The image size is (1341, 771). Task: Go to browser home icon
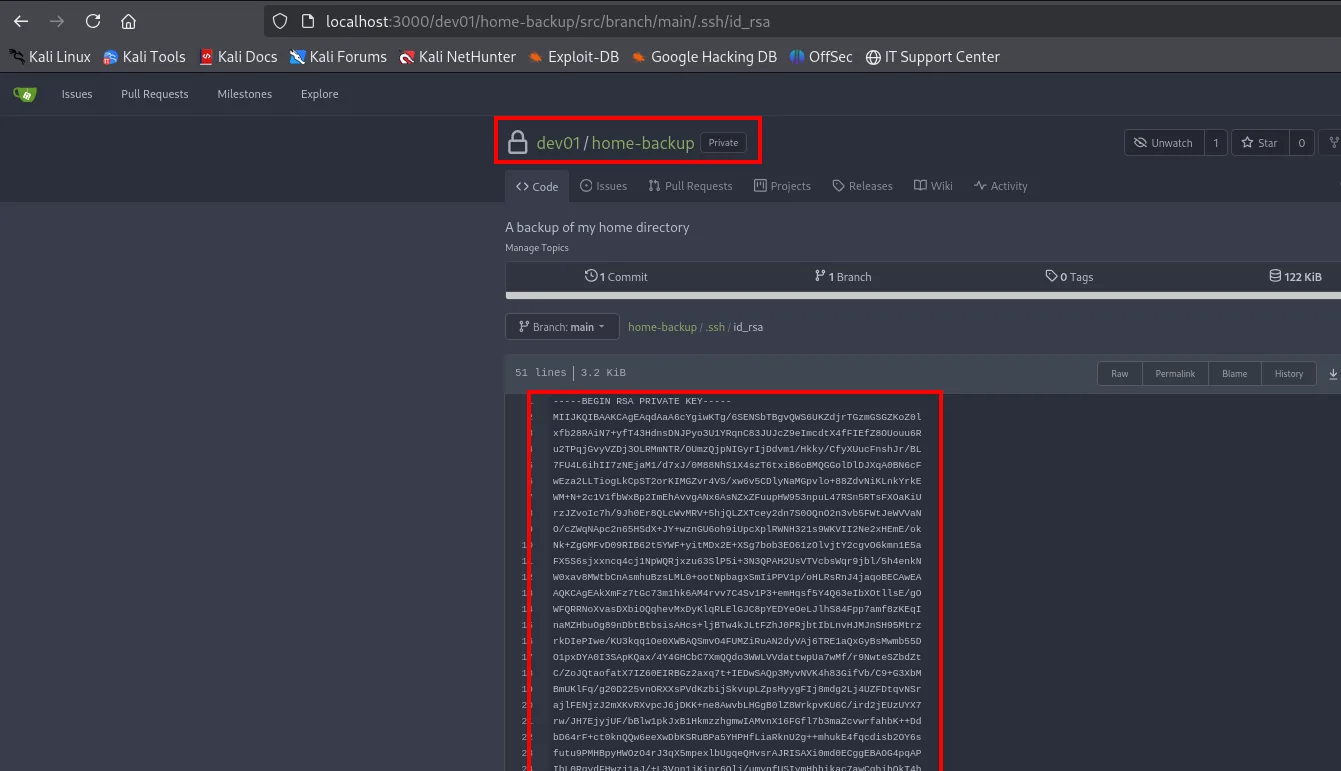[128, 21]
